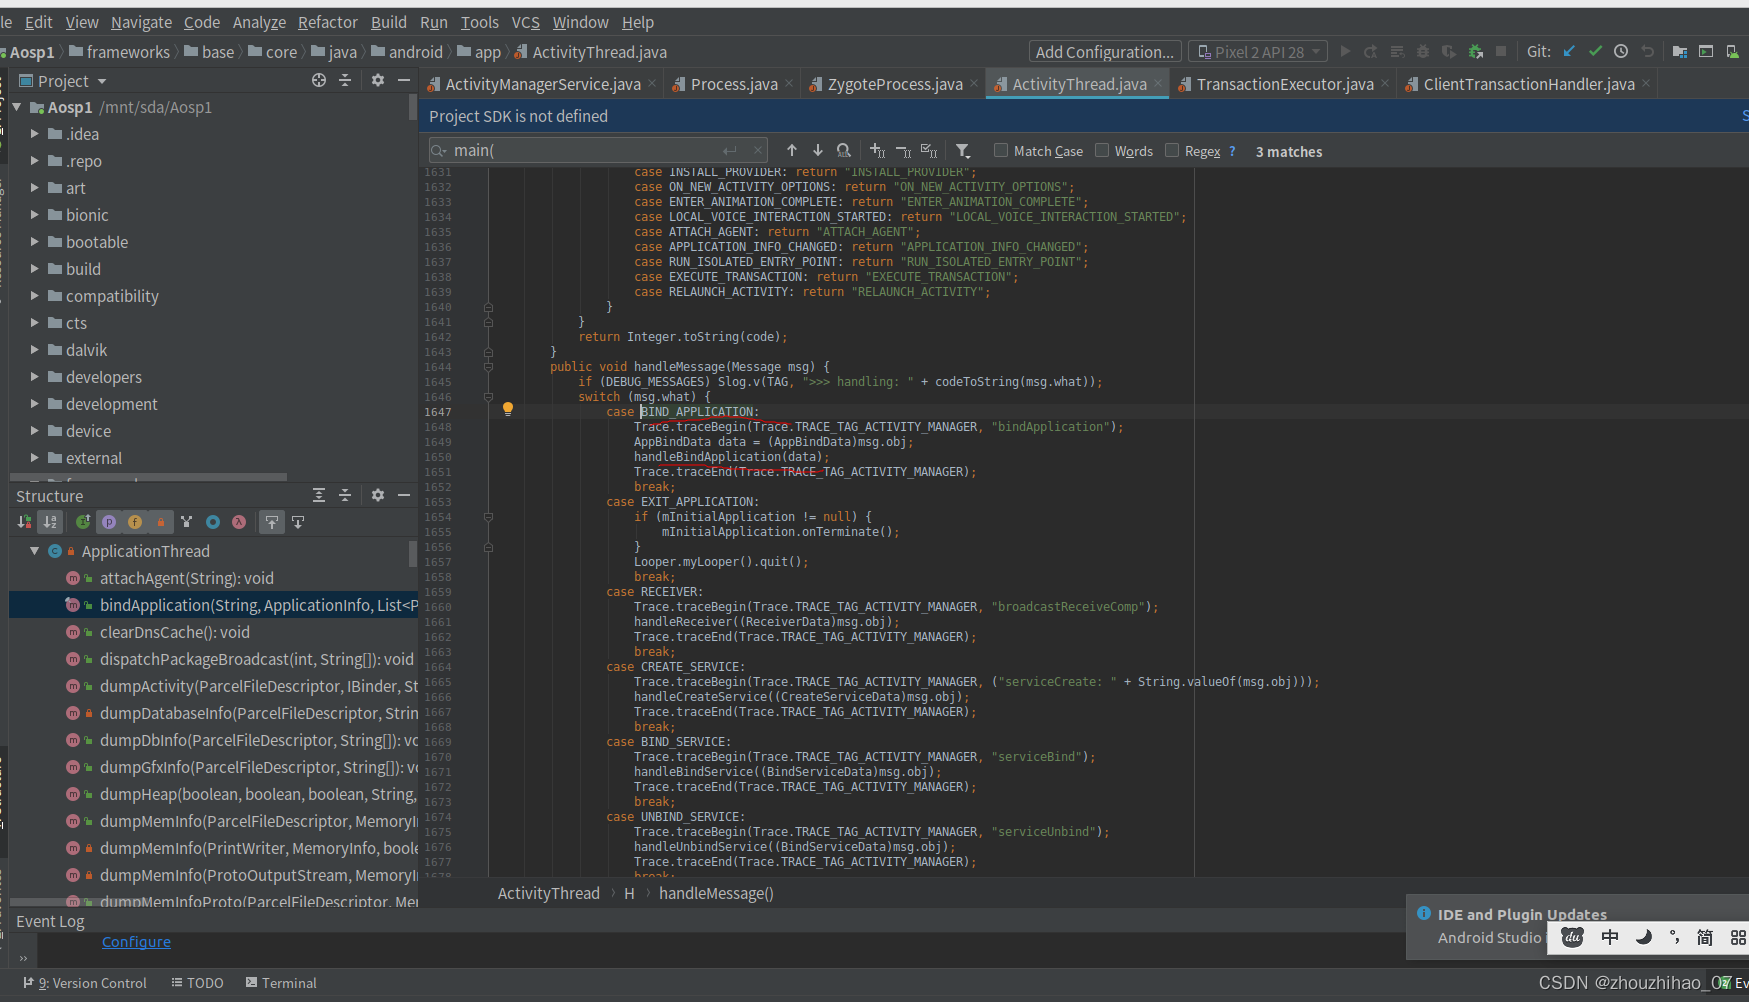The height and width of the screenshot is (1002, 1749).
Task: Hide the Project panel with minus icon
Action: coord(404,80)
